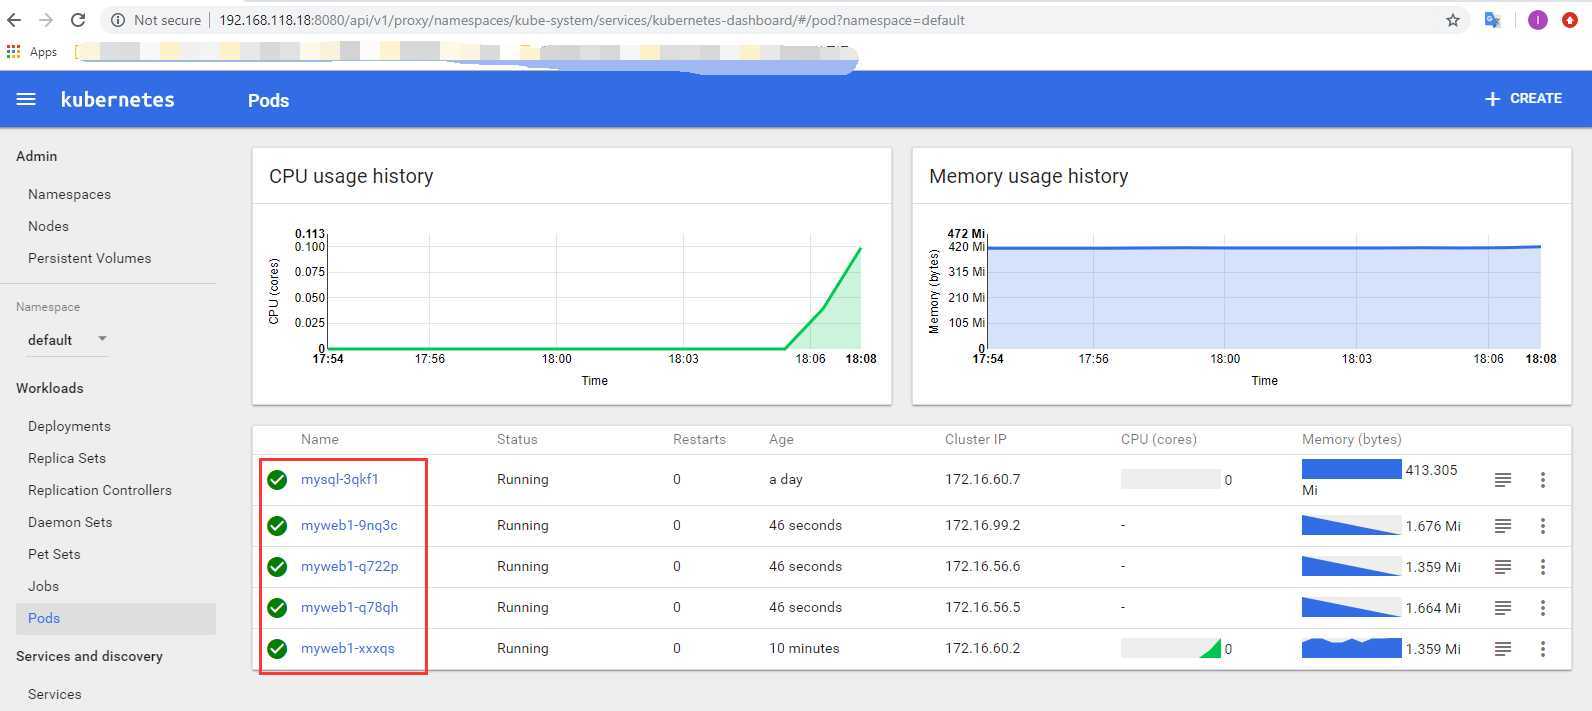Open Services in sidebar
Image resolution: width=1592 pixels, height=711 pixels.
point(55,694)
